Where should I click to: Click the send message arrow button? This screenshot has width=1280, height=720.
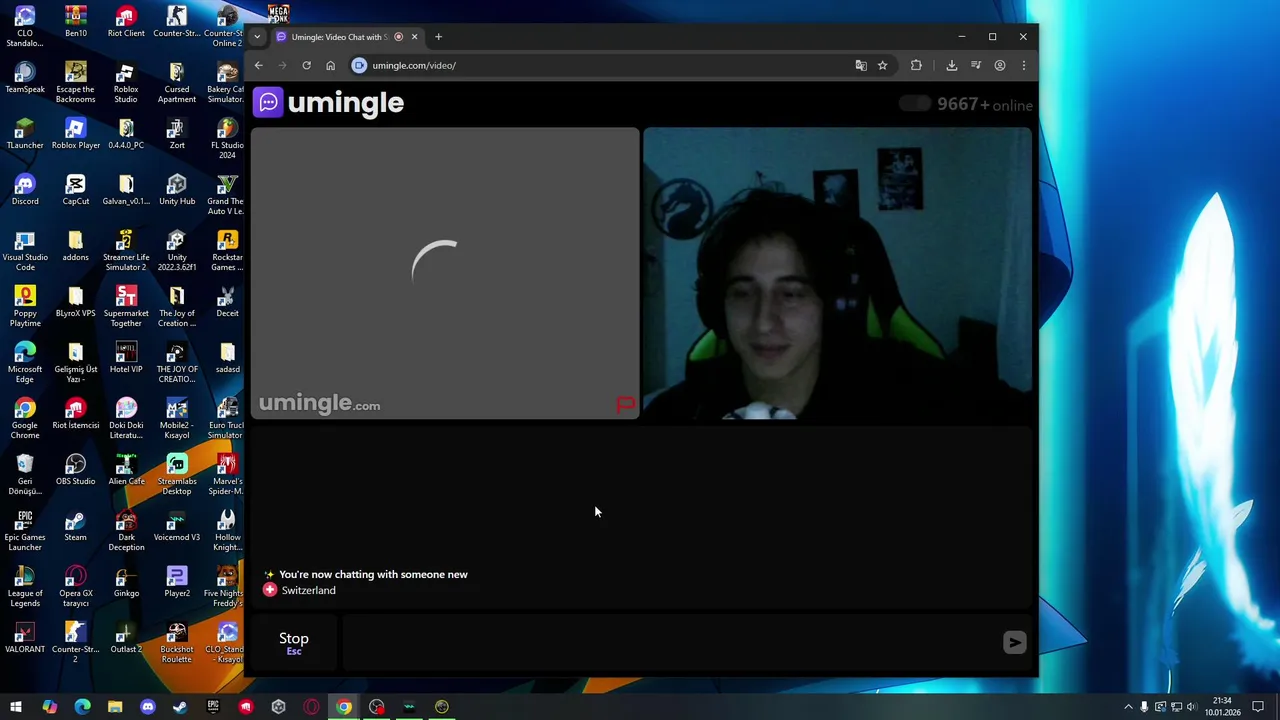click(1014, 643)
